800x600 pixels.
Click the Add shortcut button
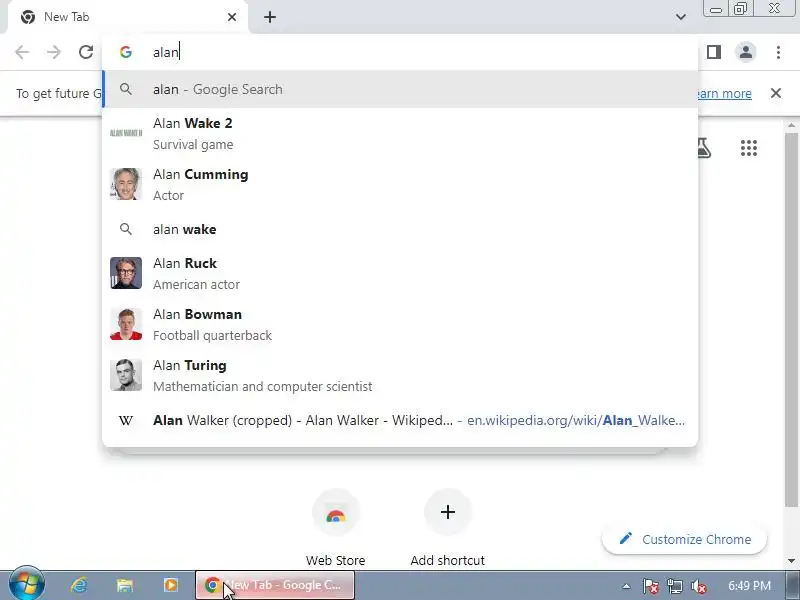pyautogui.click(x=447, y=528)
